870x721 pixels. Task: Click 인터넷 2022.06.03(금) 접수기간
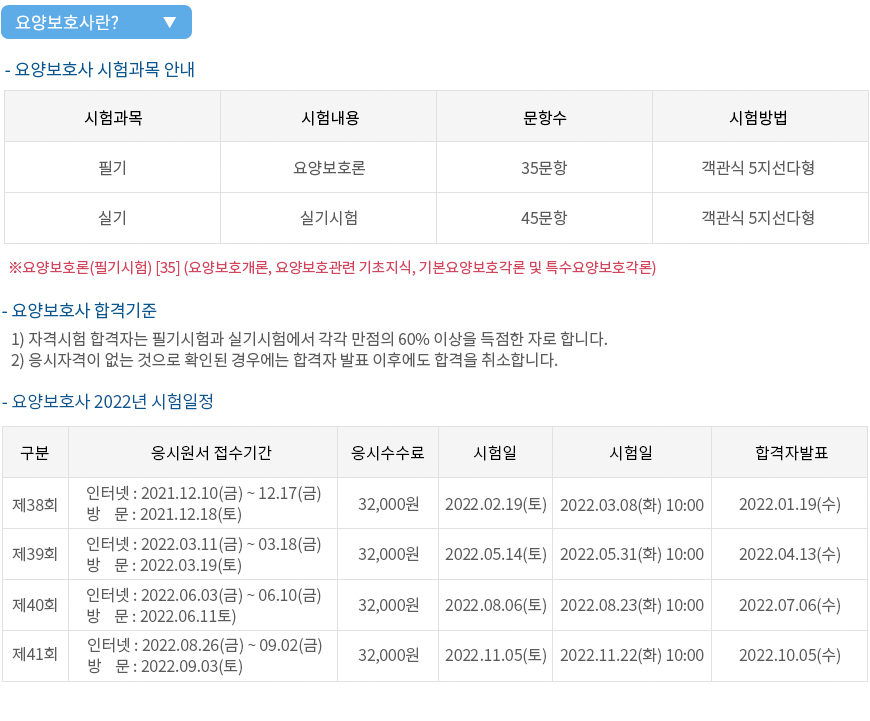(204, 595)
